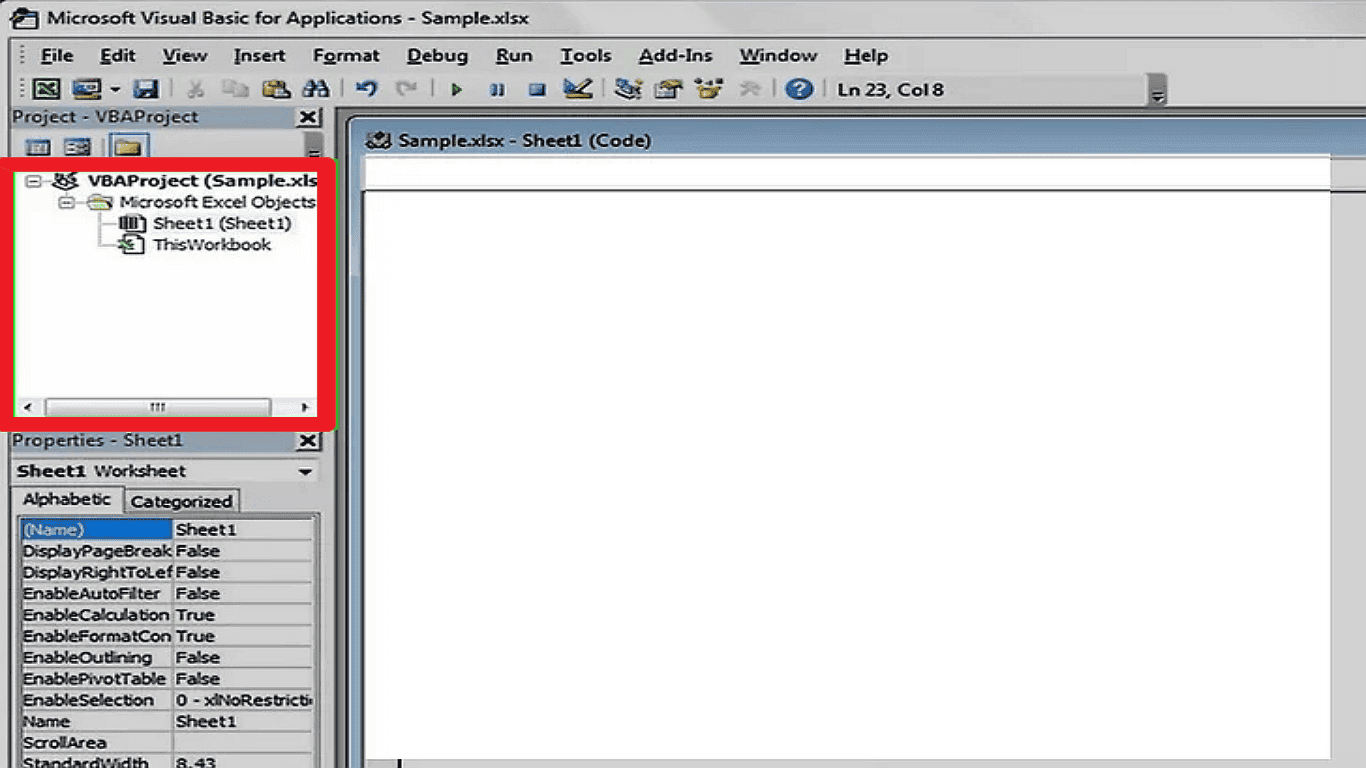This screenshot has height=768, width=1366.
Task: Open the Format menu
Action: [x=346, y=56]
